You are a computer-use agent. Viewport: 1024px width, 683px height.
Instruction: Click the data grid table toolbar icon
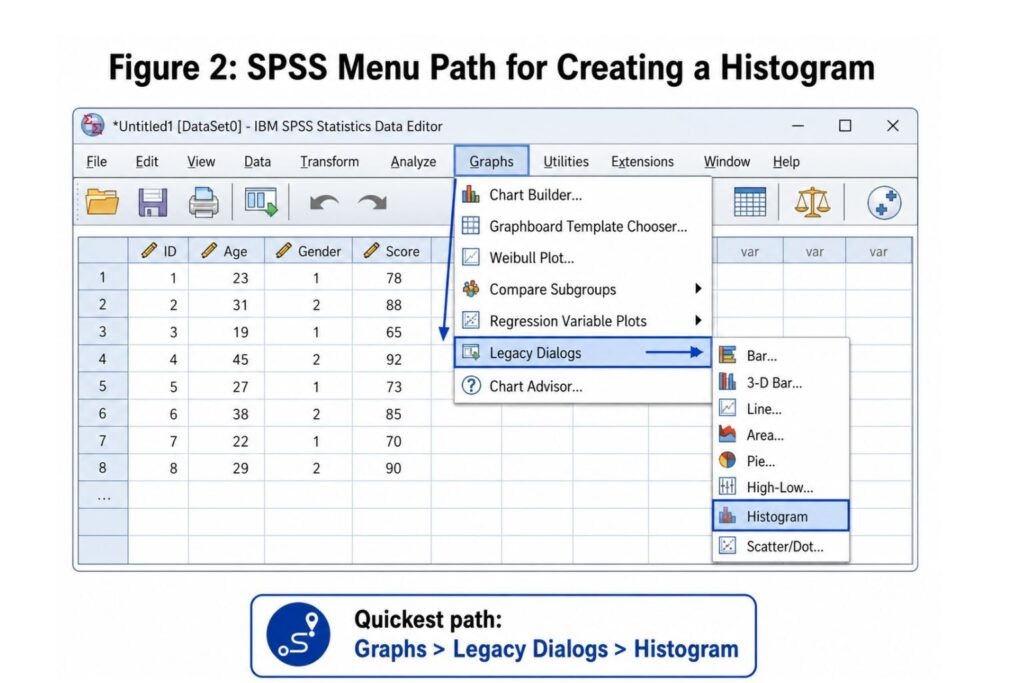click(750, 202)
